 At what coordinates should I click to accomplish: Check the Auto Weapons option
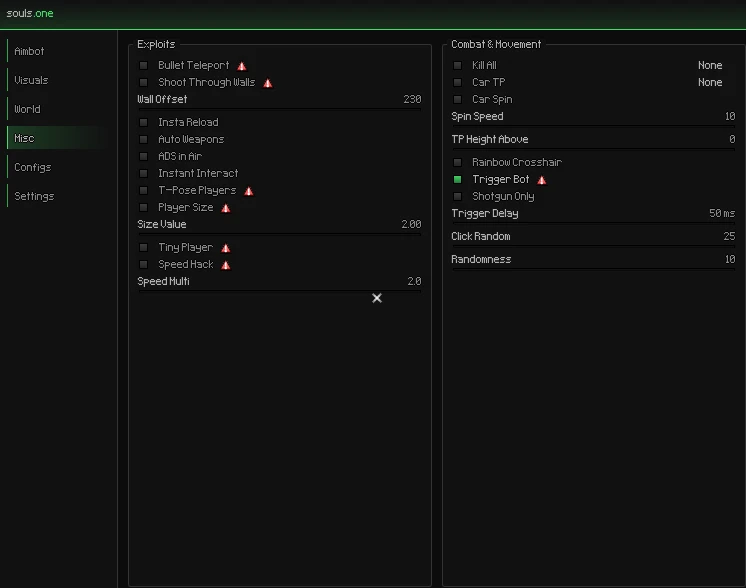tap(143, 140)
